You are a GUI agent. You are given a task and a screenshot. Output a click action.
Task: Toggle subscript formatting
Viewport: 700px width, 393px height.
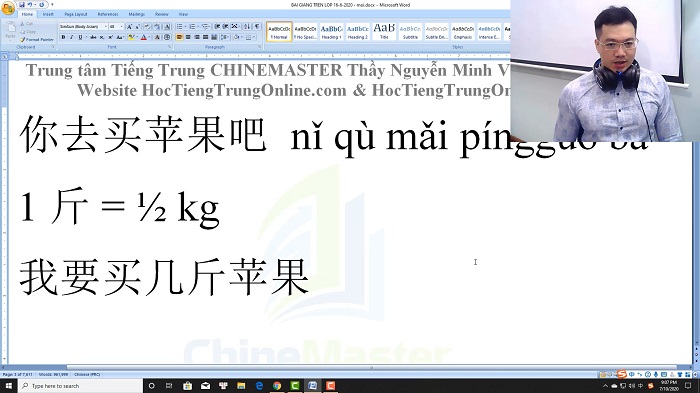point(102,37)
